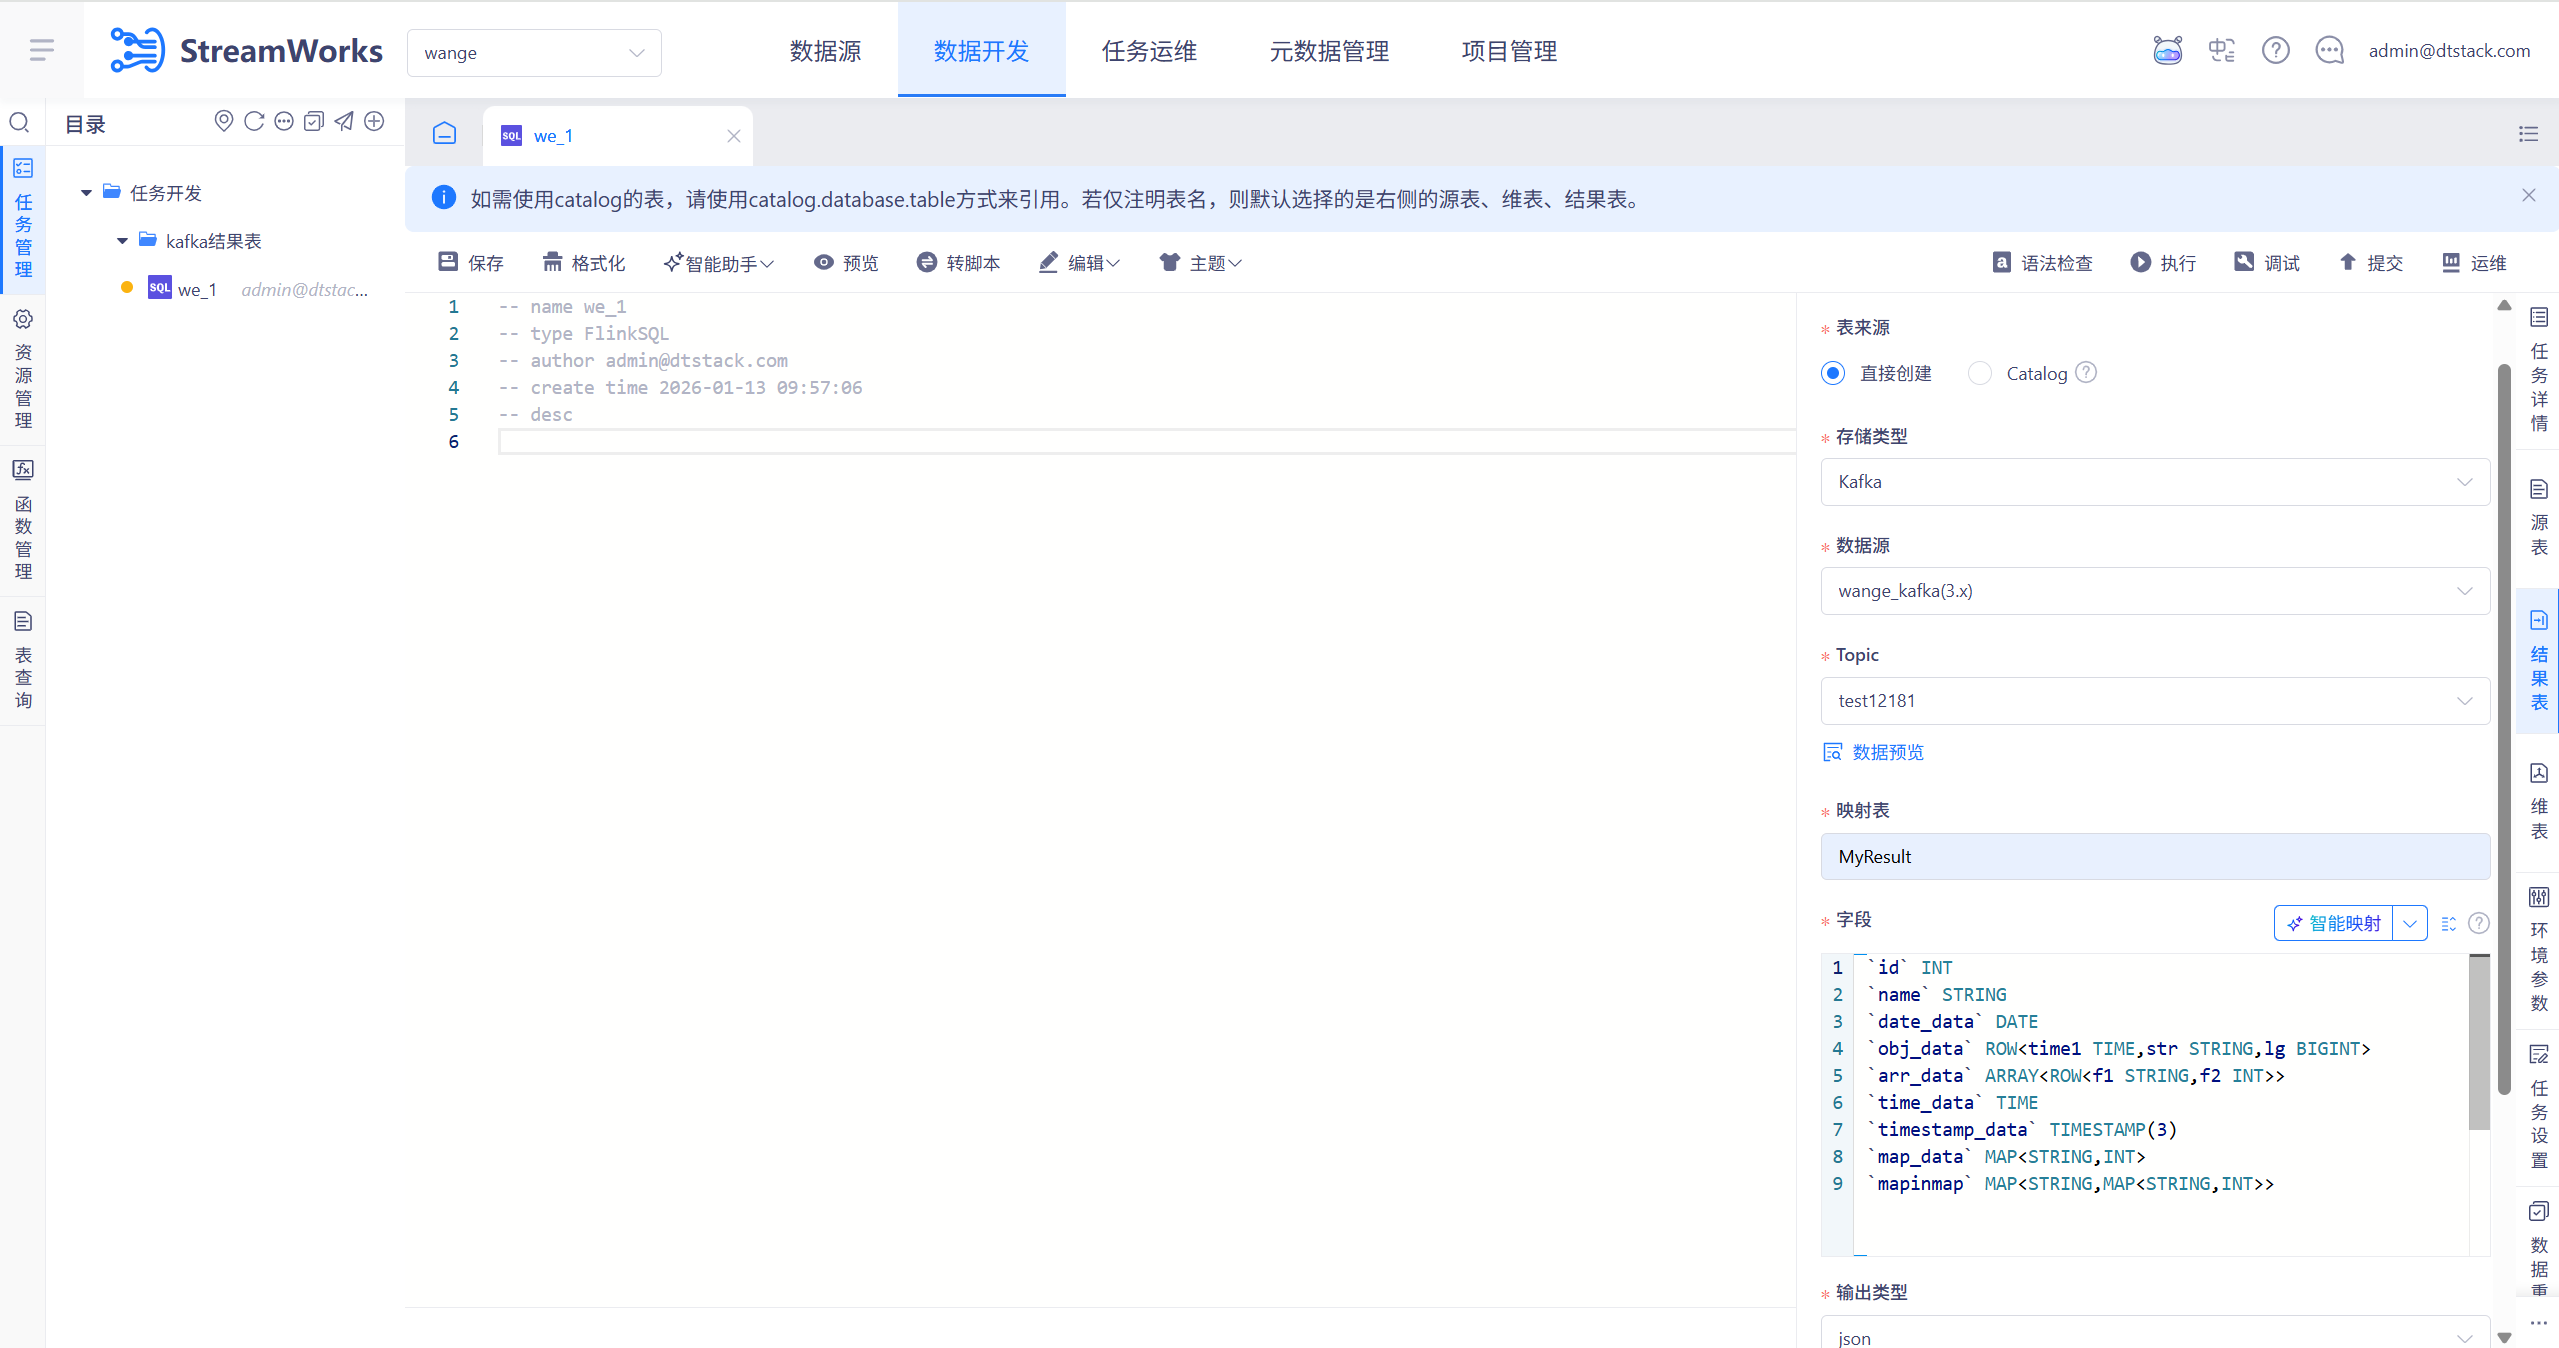Open the wange project dropdown

(534, 52)
